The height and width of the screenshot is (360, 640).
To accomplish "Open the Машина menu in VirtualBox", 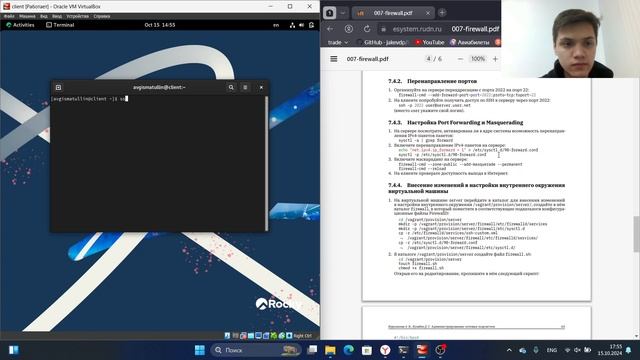I will click(x=27, y=16).
